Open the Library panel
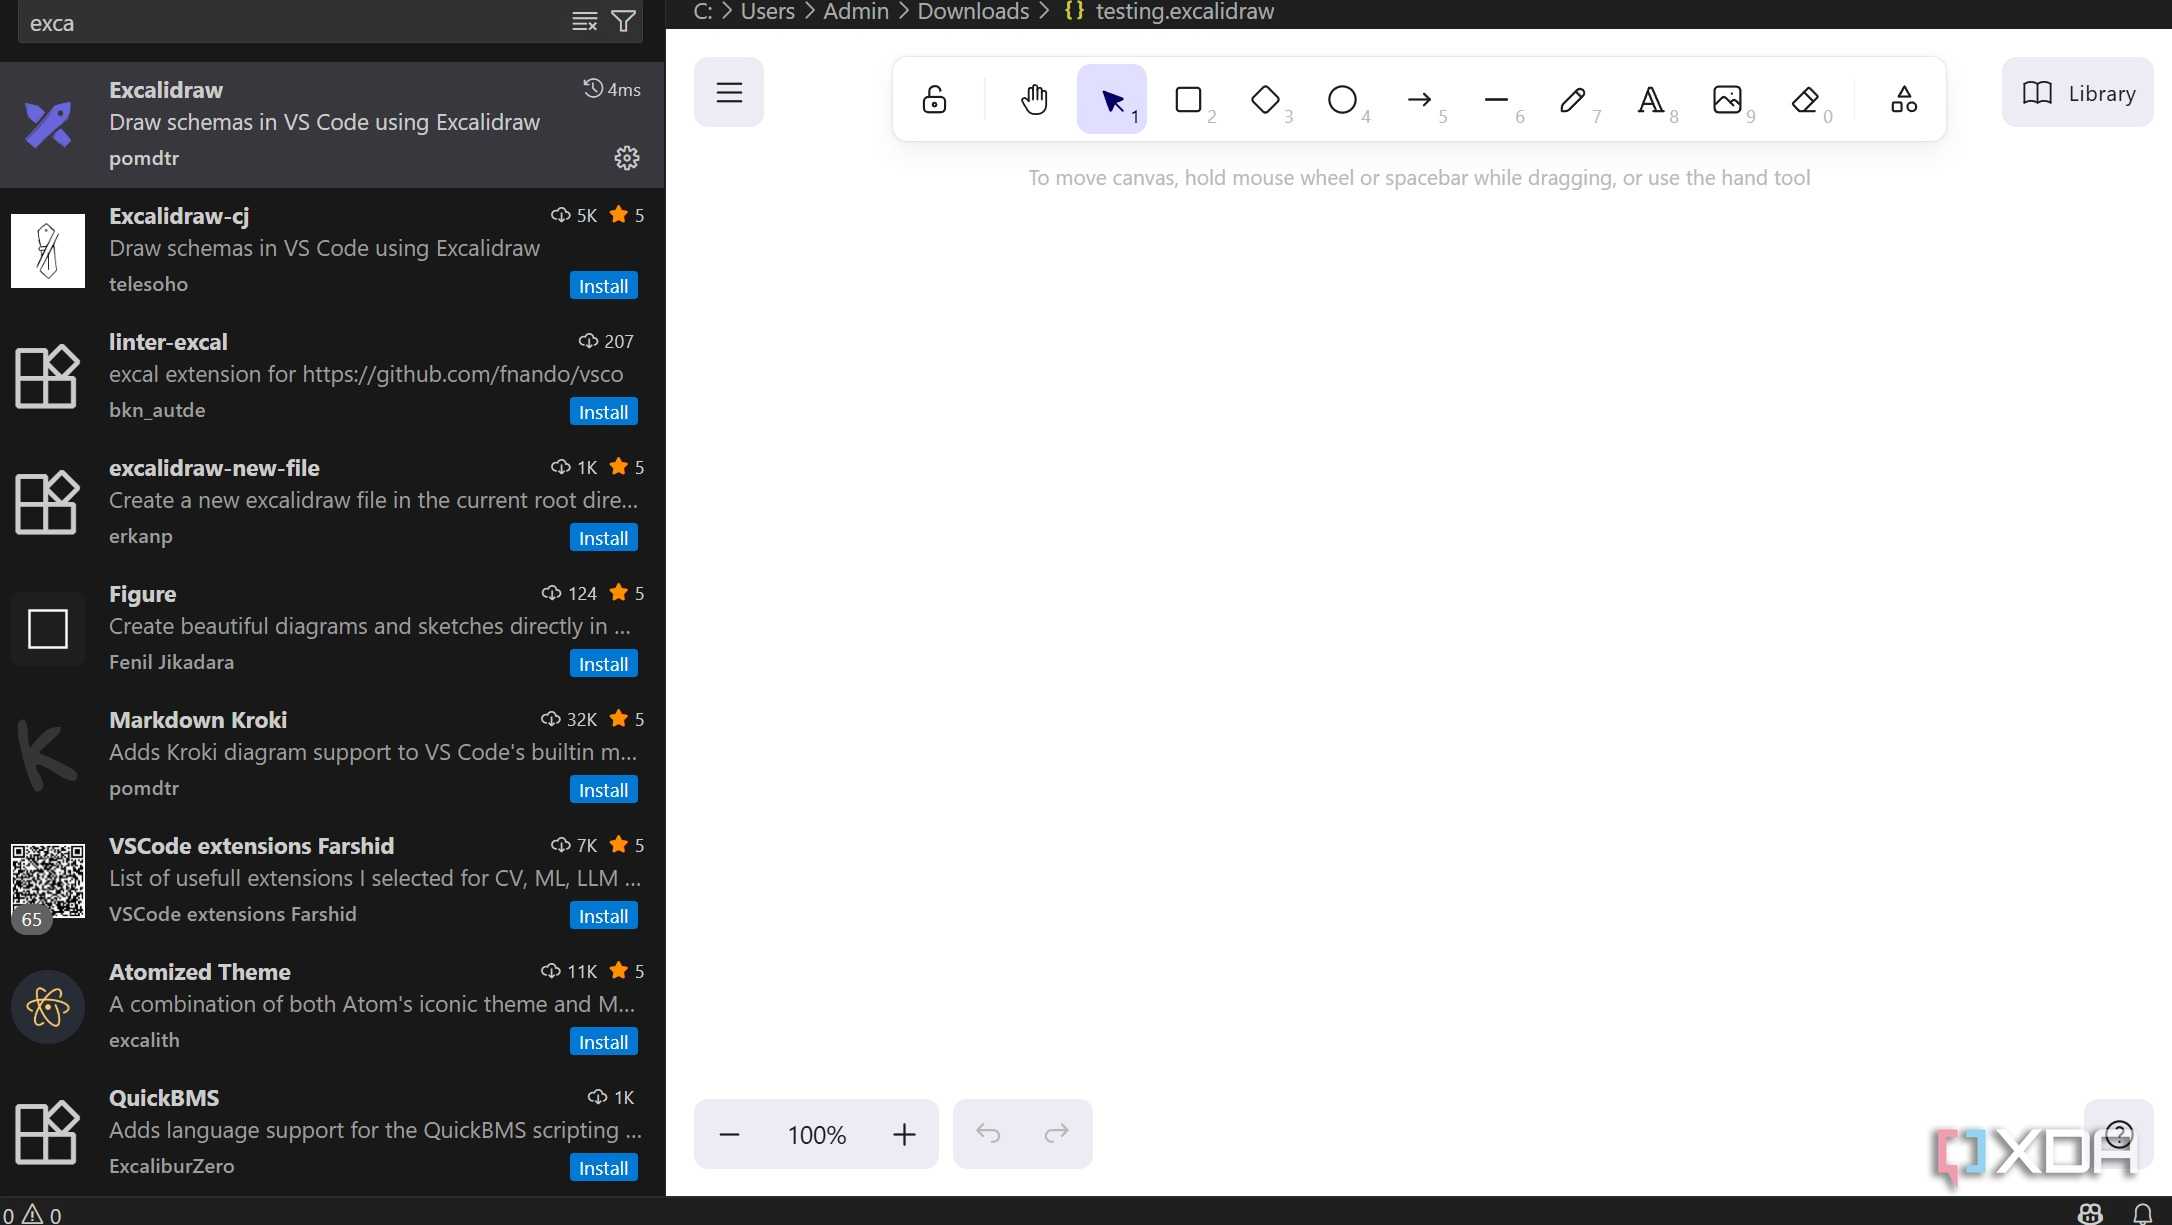Viewport: 2172px width, 1225px height. 2077,93
